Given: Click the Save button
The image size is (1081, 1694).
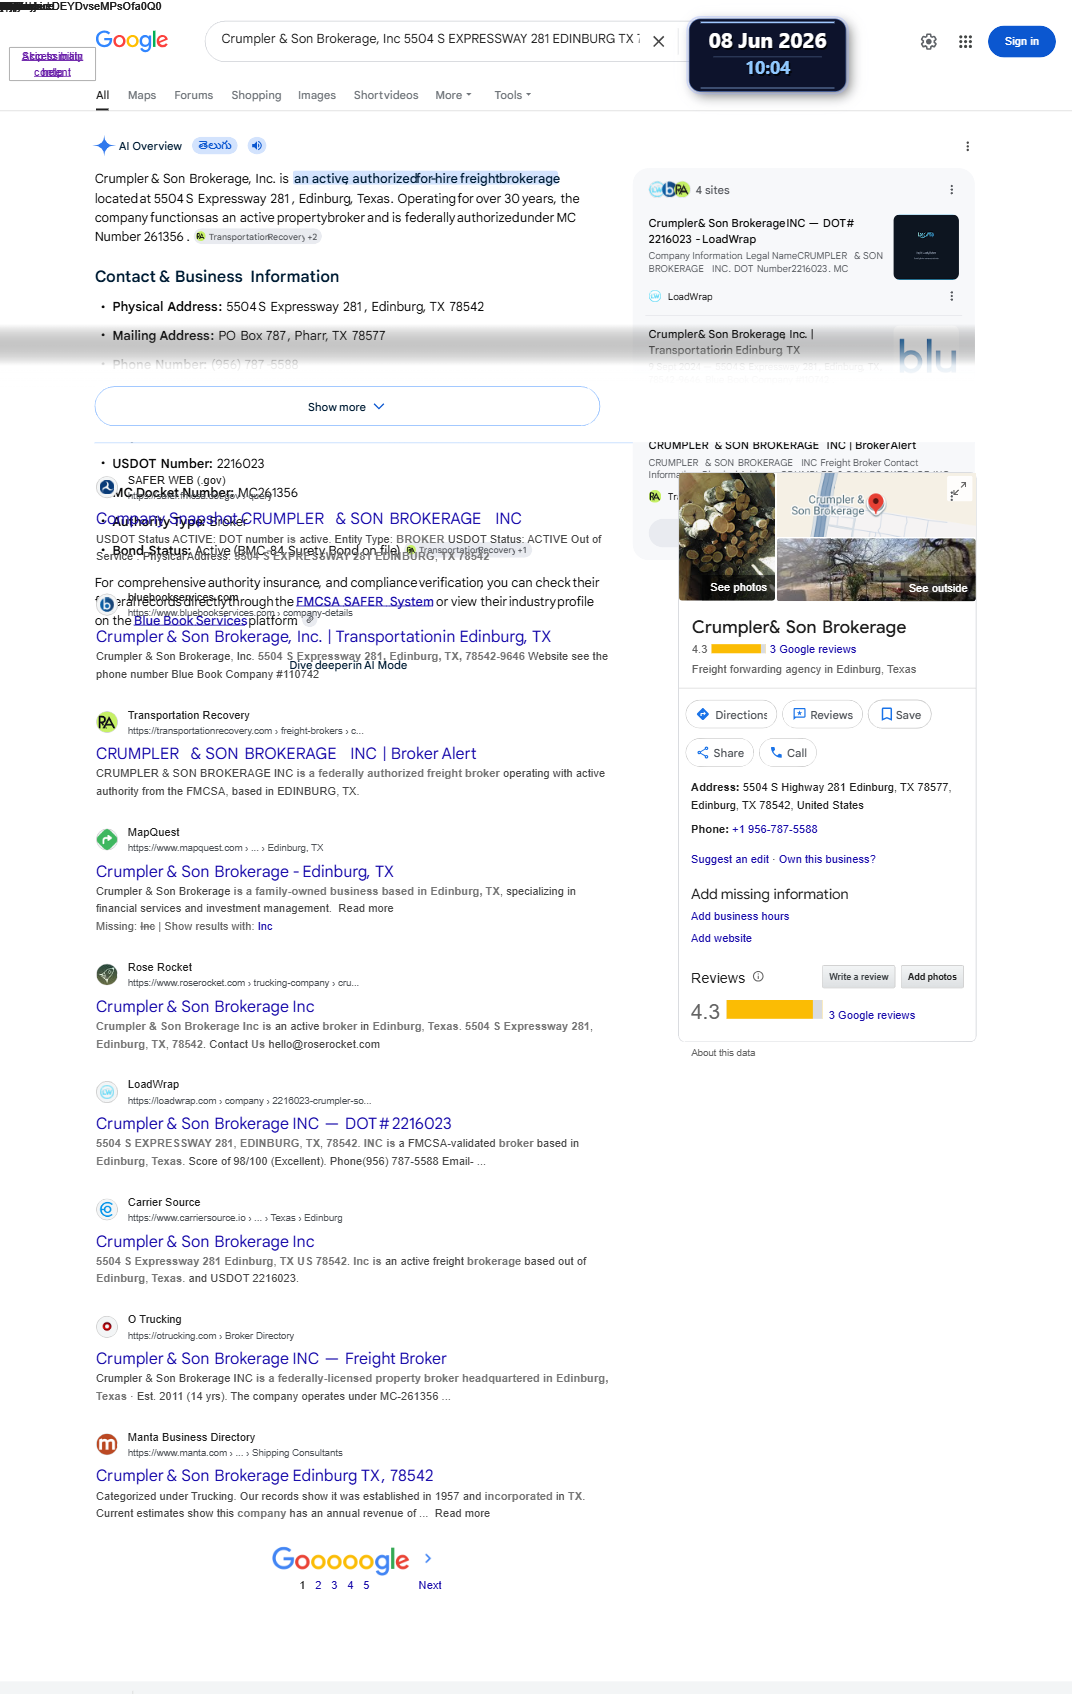Looking at the screenshot, I should point(900,715).
